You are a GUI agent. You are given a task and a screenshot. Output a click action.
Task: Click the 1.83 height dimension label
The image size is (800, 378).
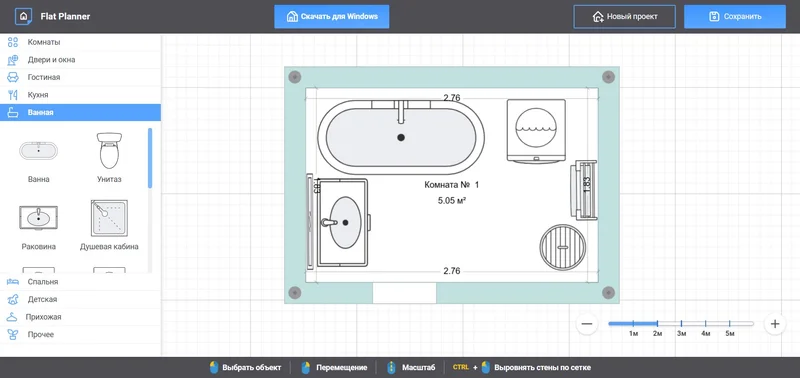pos(587,184)
